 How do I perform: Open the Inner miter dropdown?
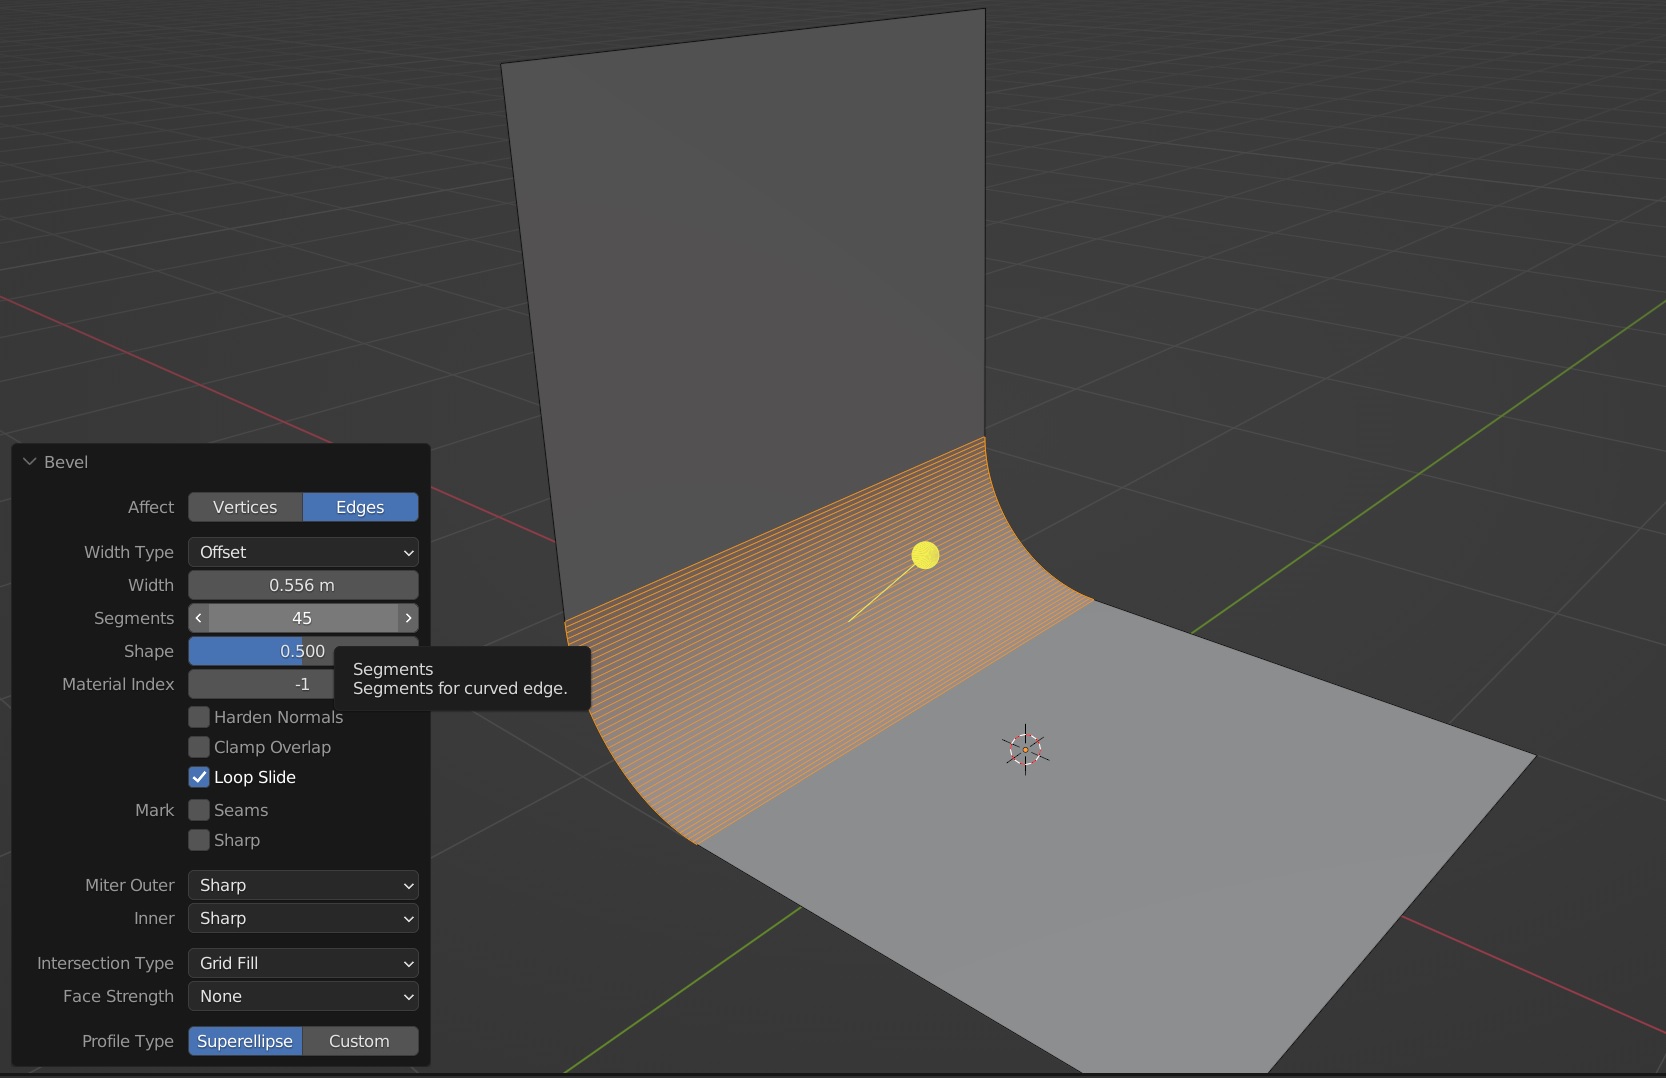point(303,918)
